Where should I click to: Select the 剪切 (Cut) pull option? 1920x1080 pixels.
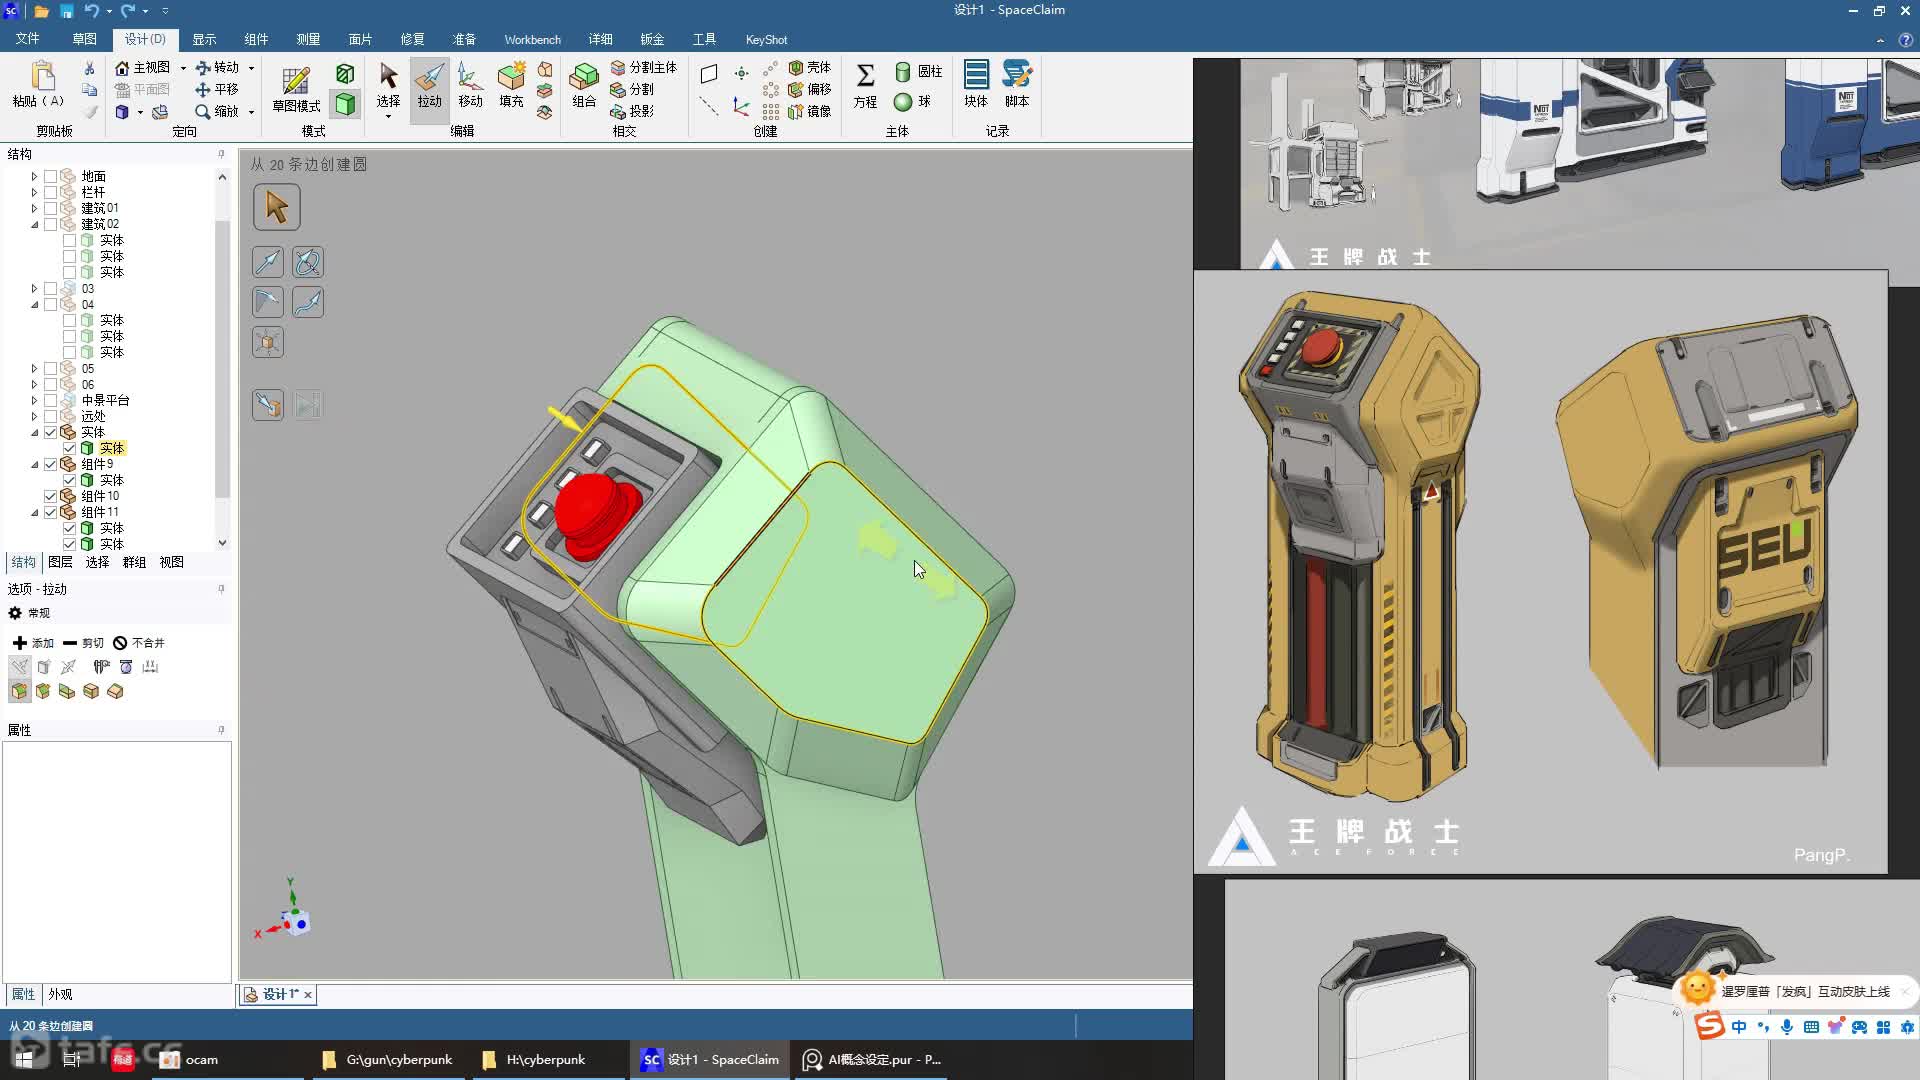[x=83, y=643]
